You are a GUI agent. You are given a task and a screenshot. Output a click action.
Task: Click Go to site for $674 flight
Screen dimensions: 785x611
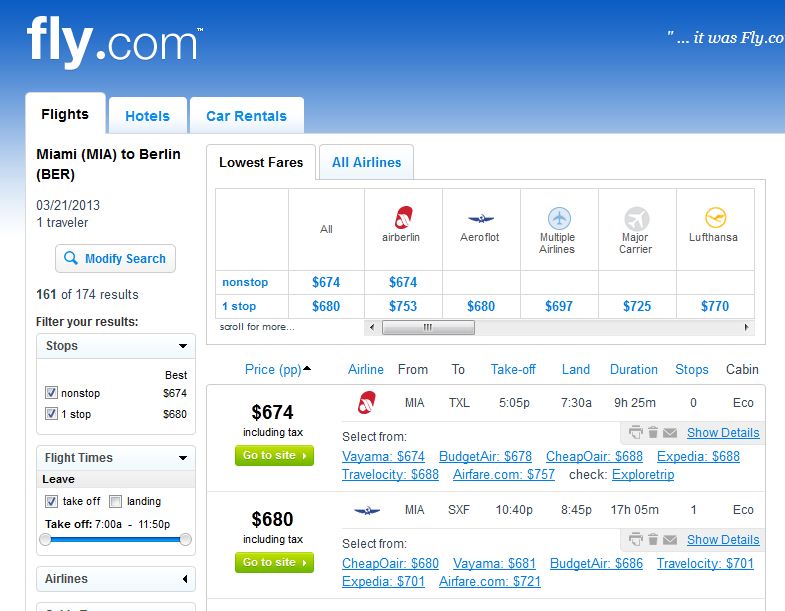click(x=274, y=455)
